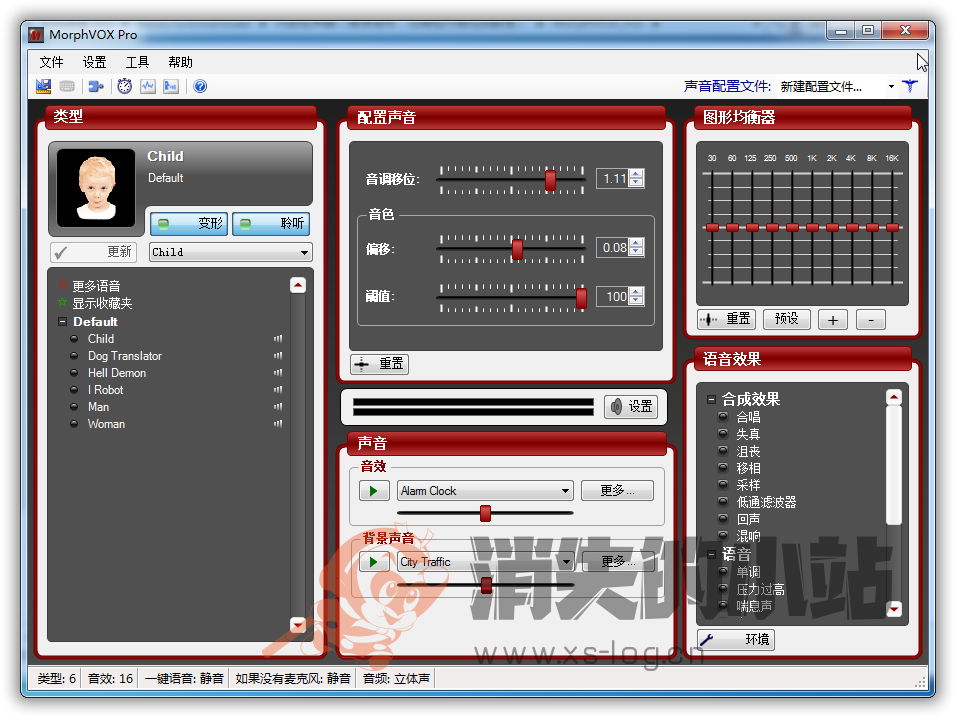Toggle the 变形 morph button
This screenshot has width=956, height=718.
189,224
